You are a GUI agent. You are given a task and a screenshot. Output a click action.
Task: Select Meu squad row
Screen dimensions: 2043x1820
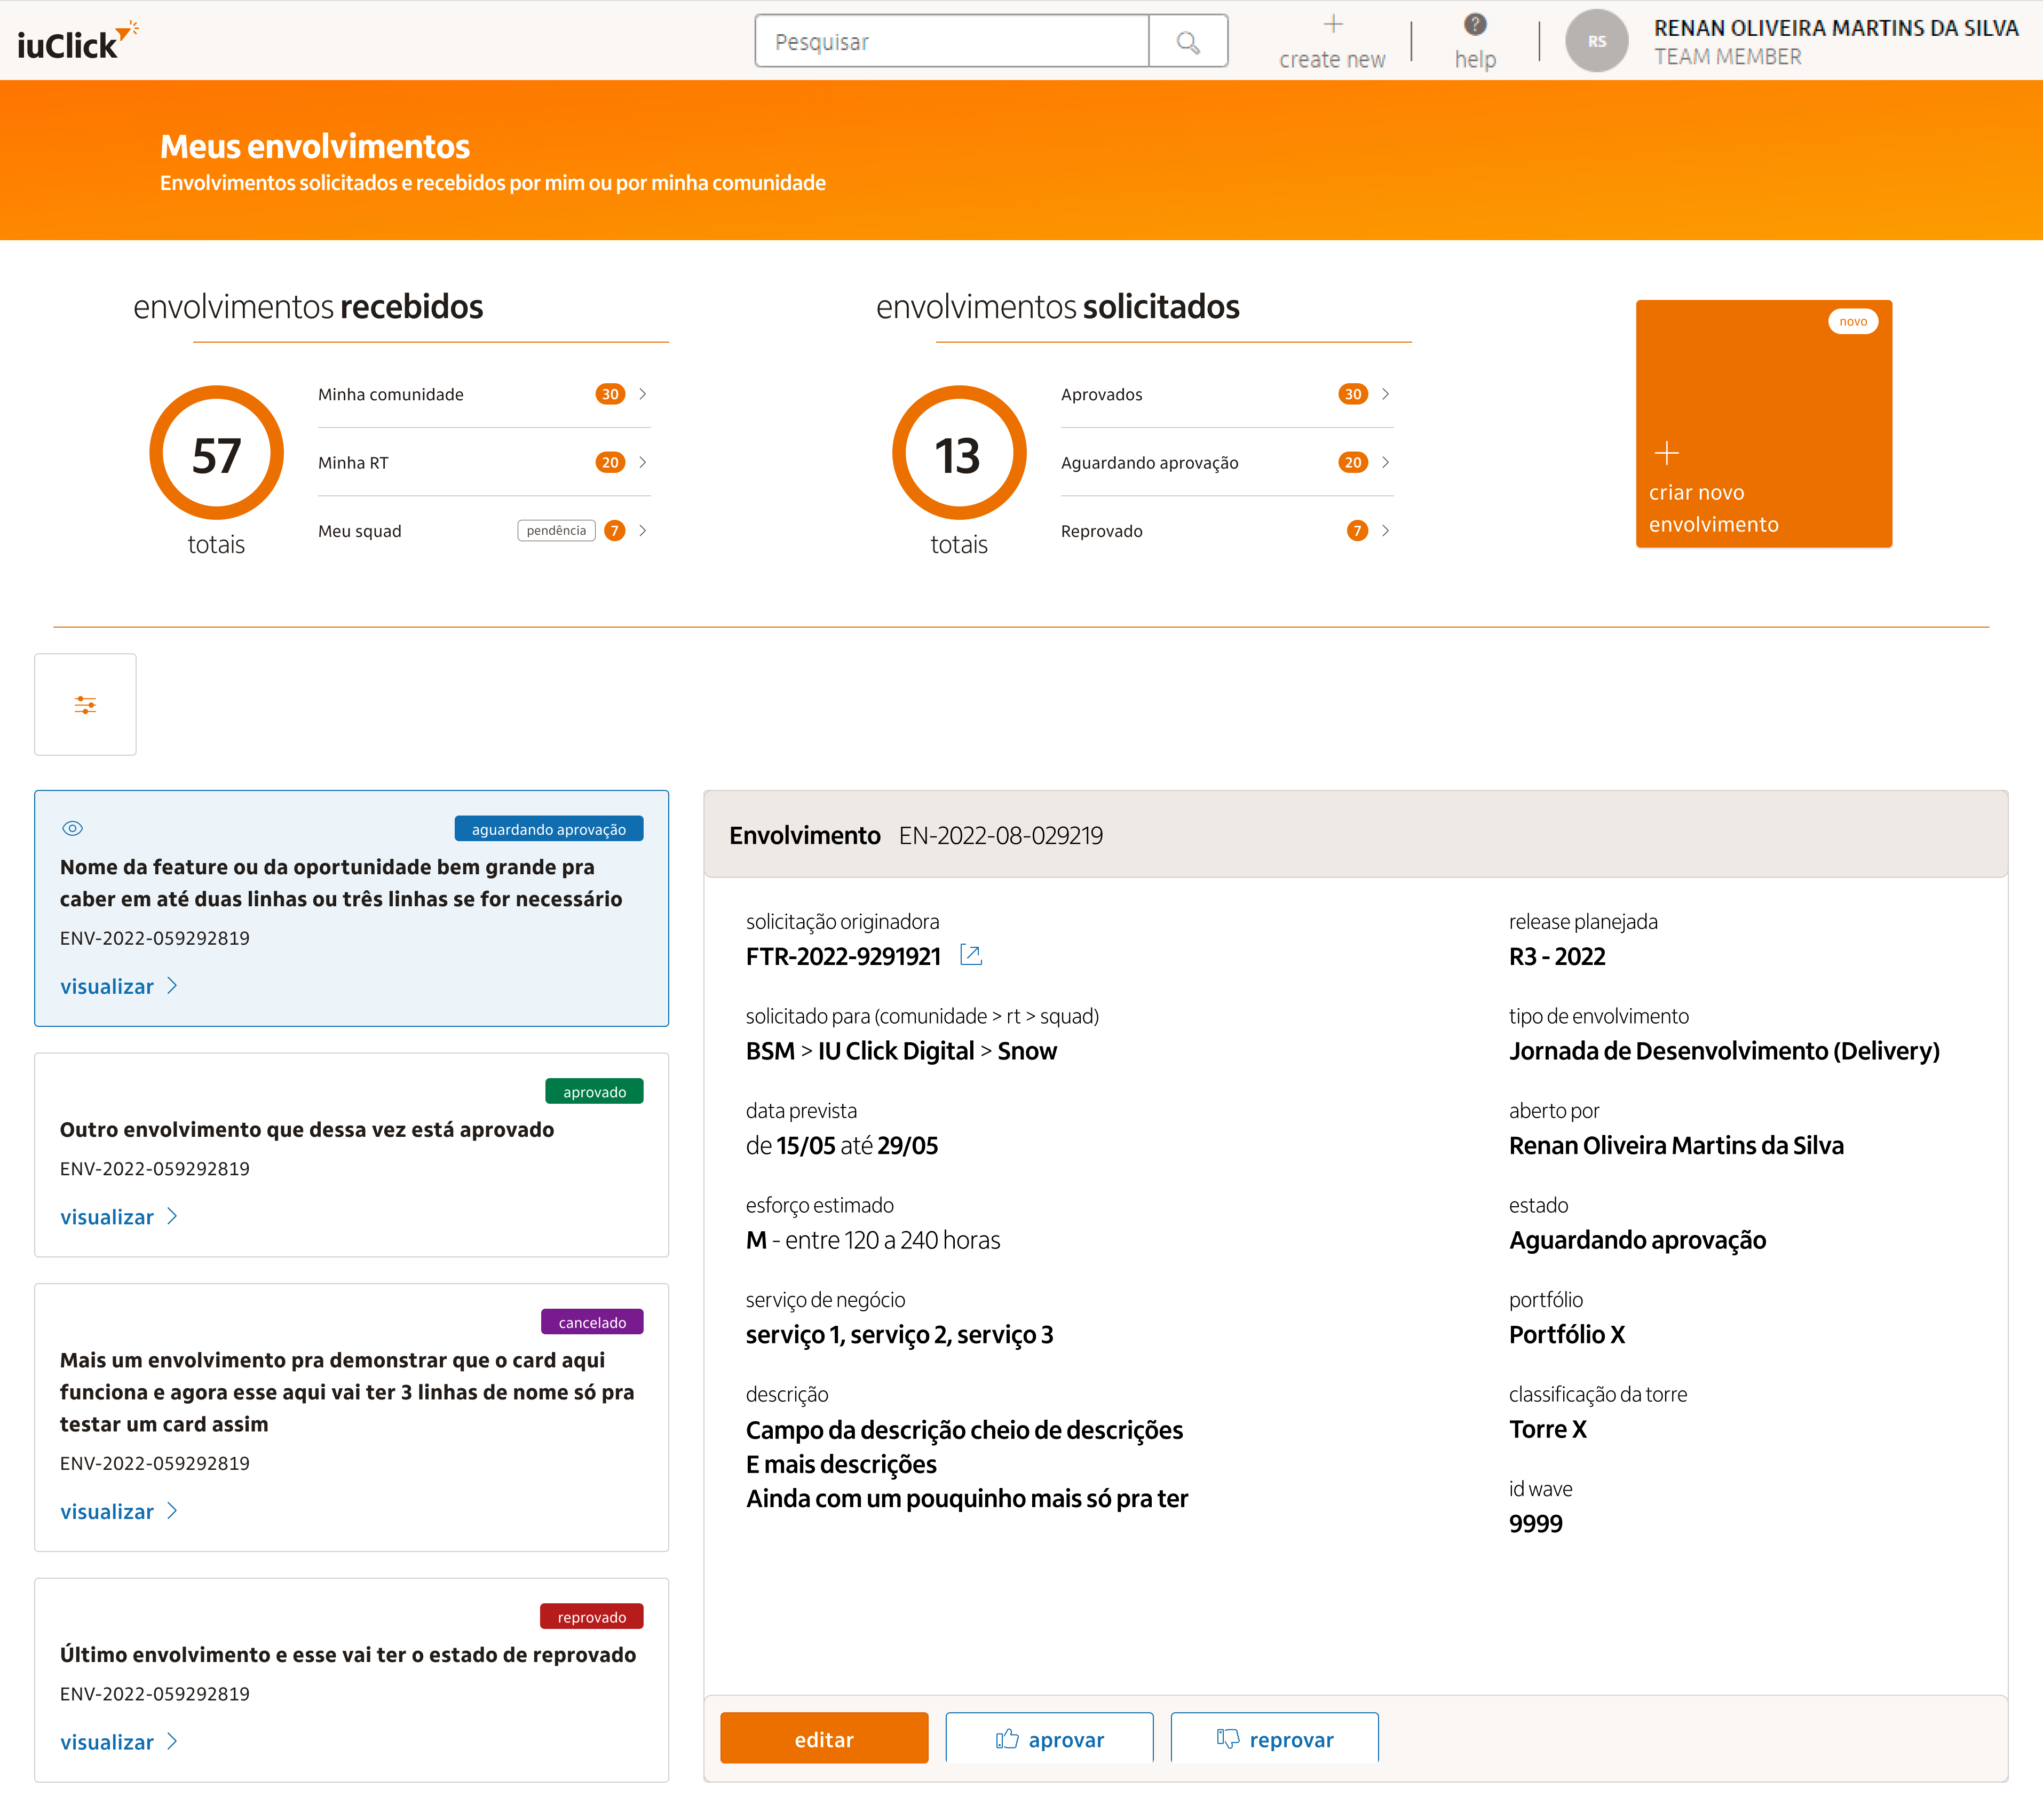(x=484, y=530)
